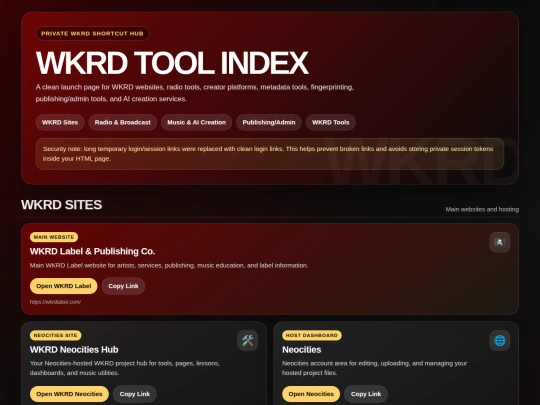This screenshot has width=540, height=405.
Task: Open WKRD Label website button
Action: click(x=64, y=286)
